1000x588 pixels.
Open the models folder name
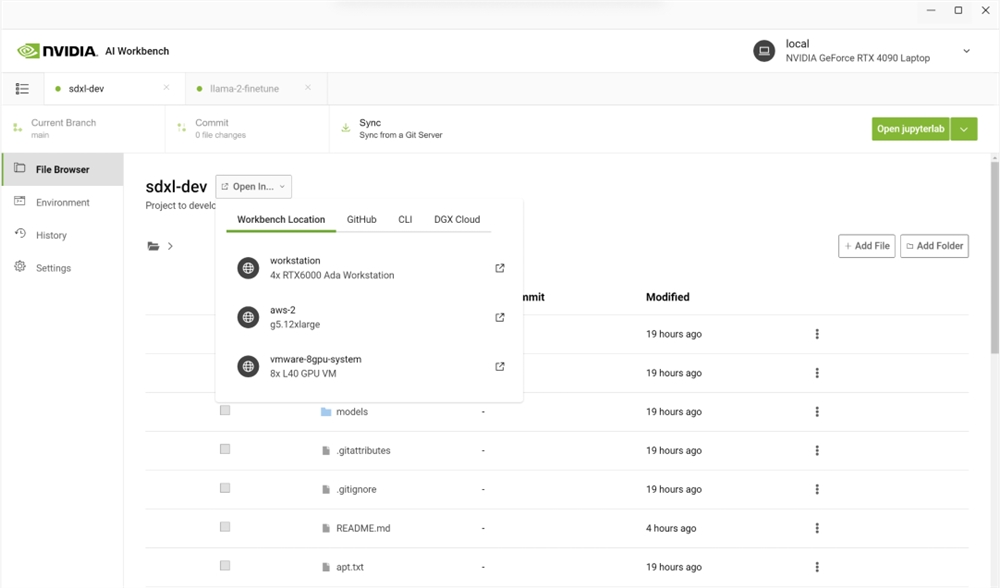click(x=352, y=412)
